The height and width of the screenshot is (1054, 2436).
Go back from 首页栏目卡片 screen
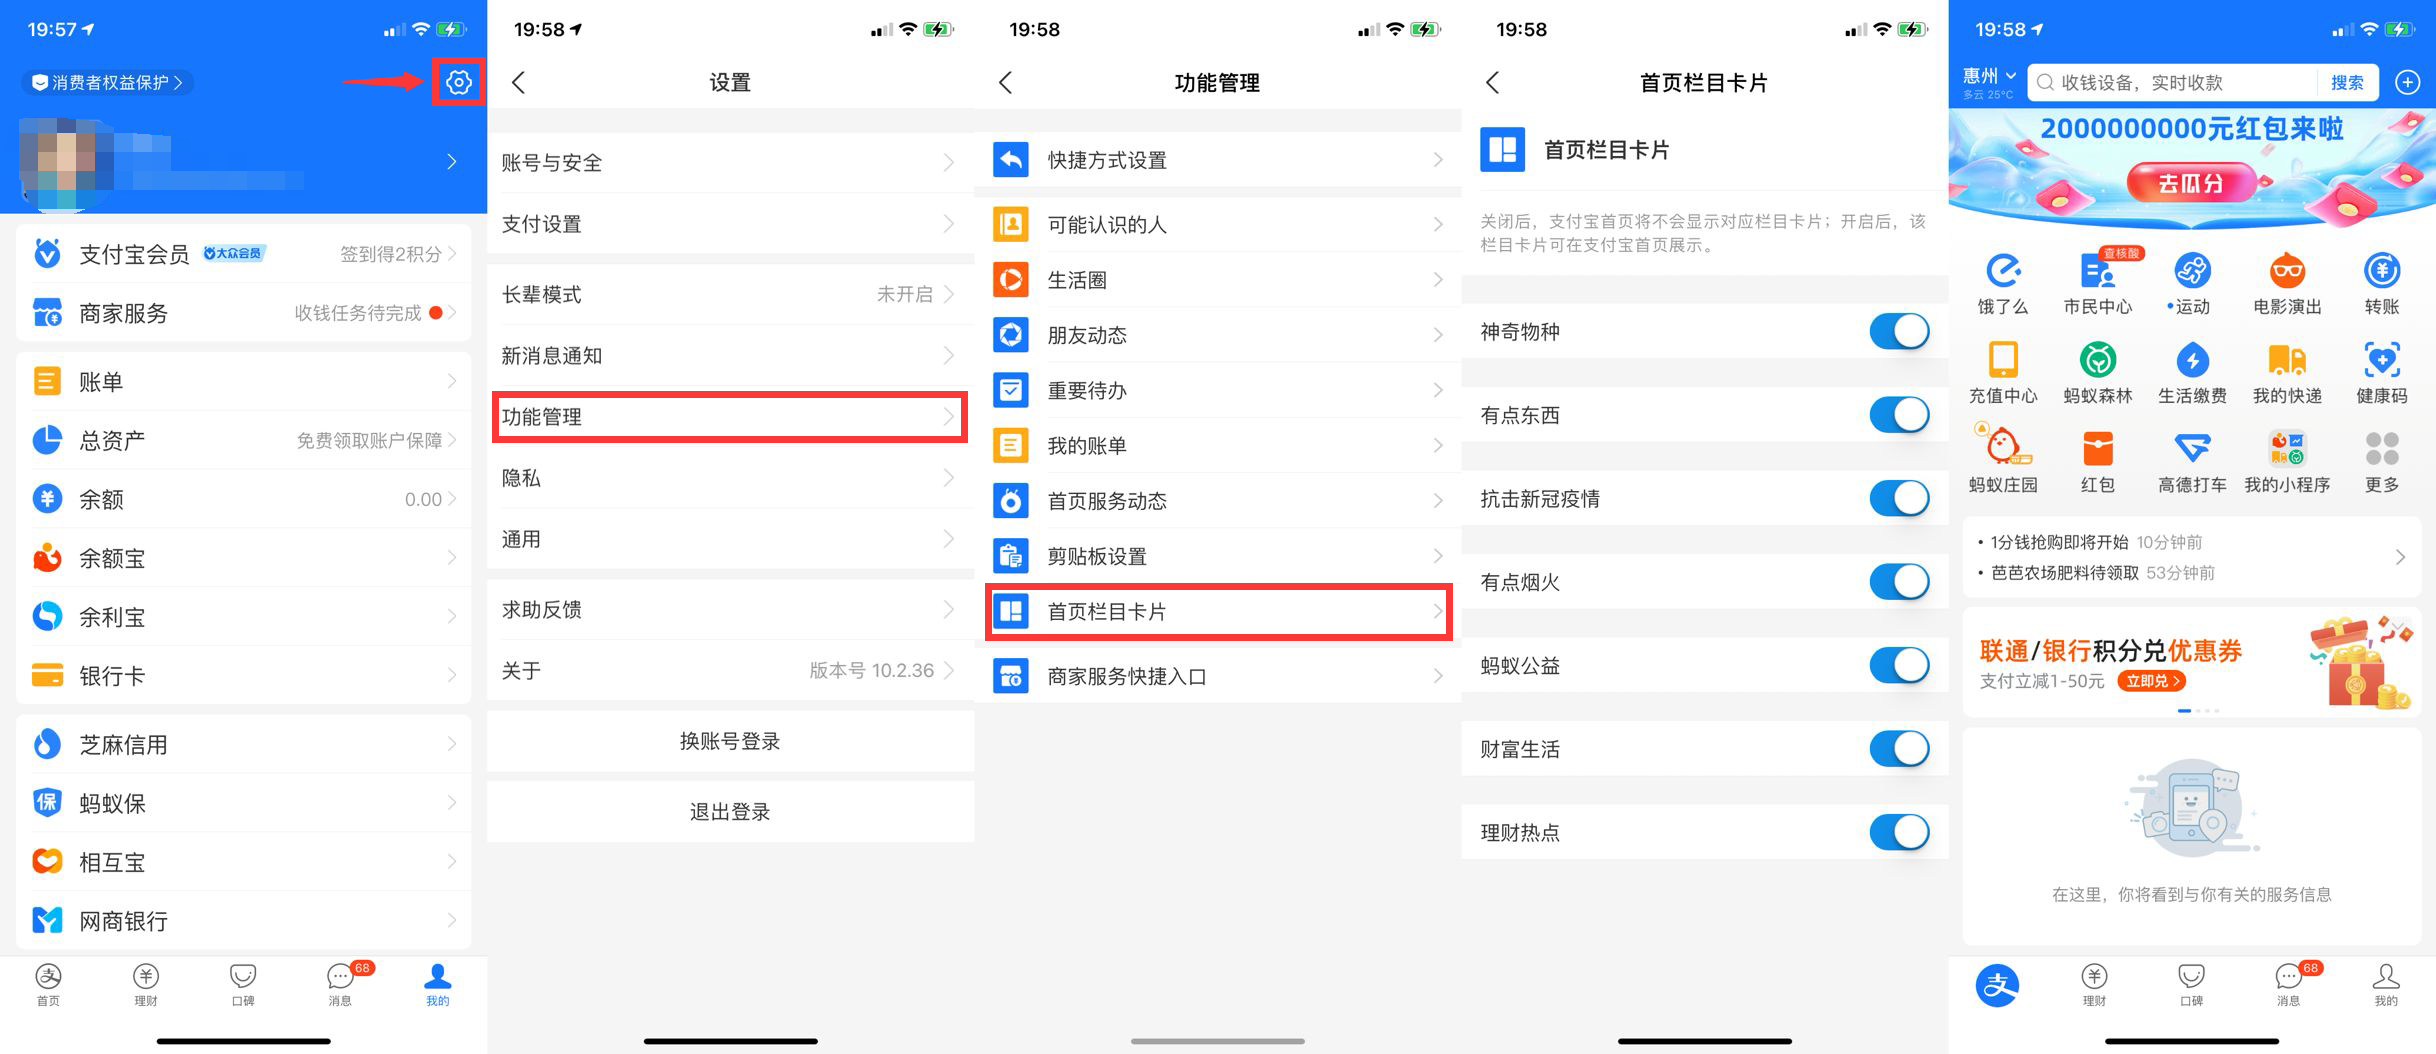1492,82
